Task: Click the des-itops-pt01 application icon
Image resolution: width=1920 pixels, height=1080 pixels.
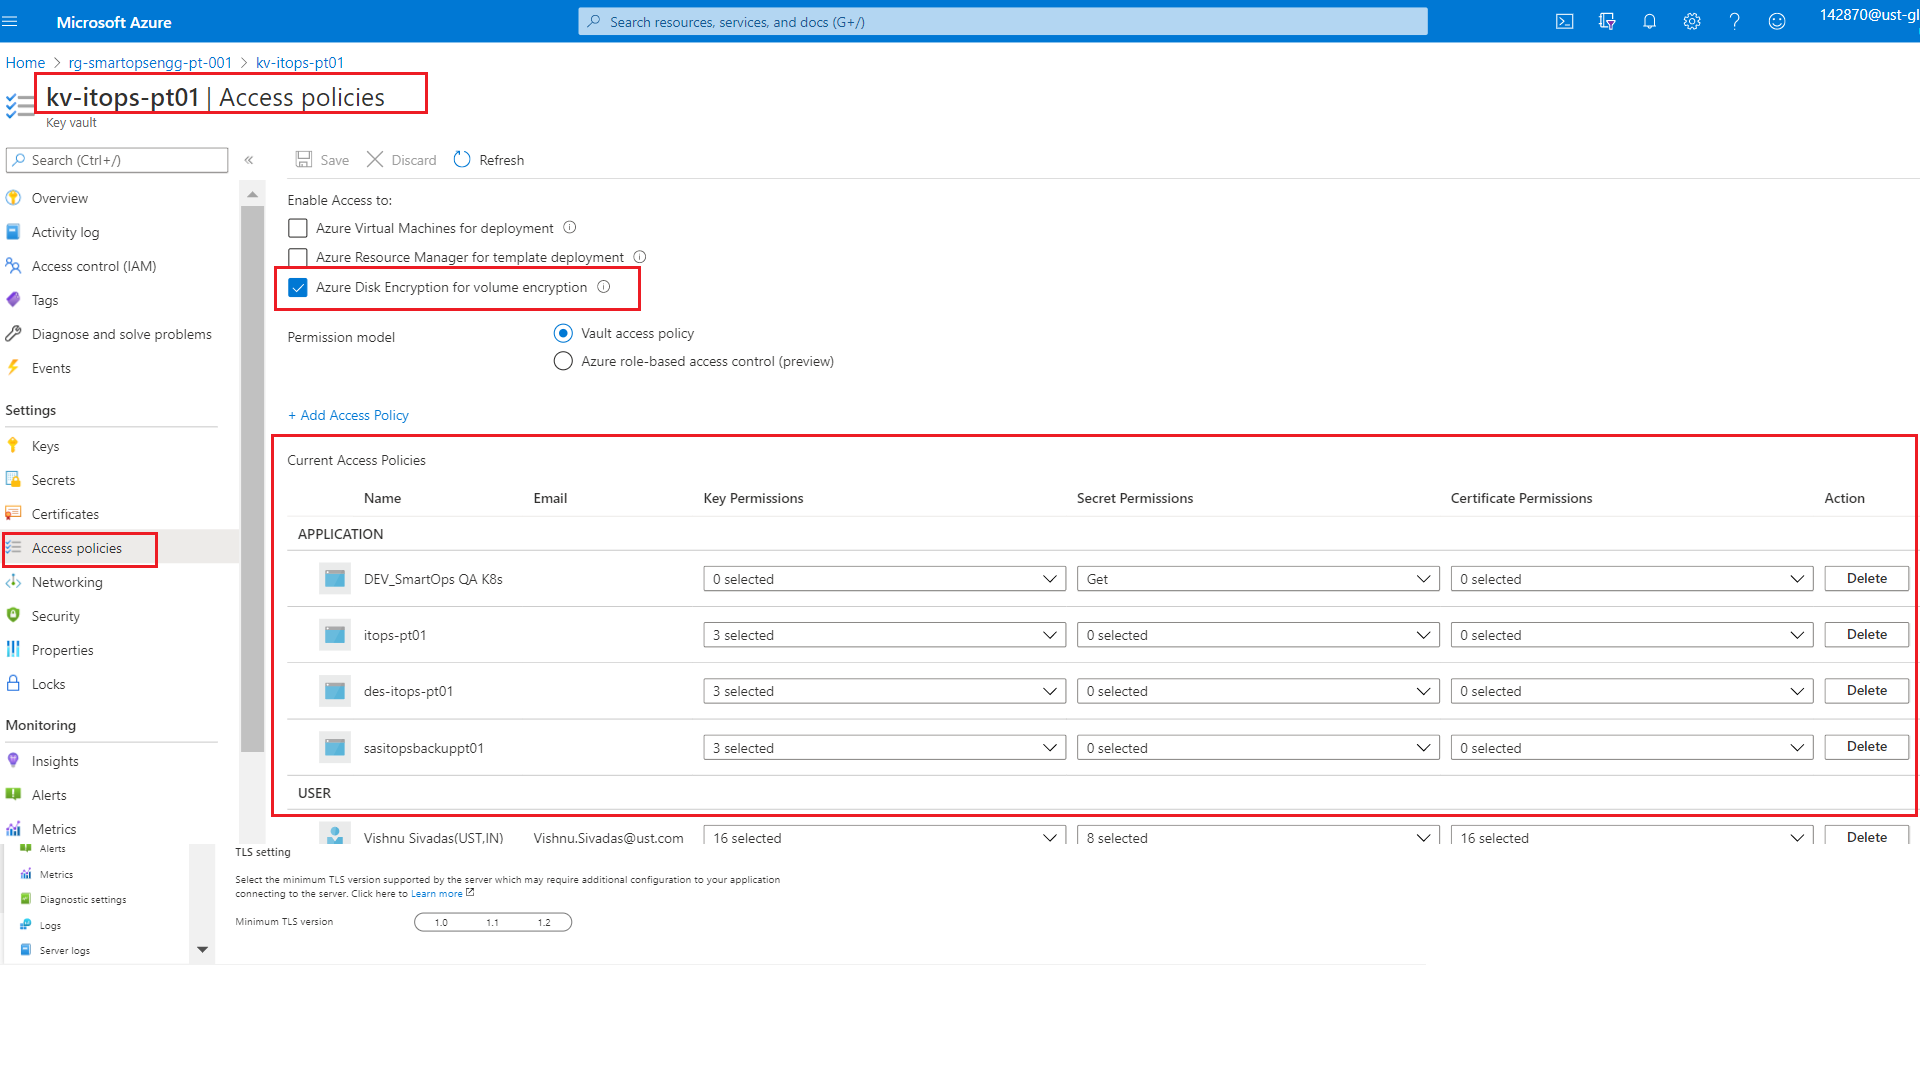Action: 335,691
